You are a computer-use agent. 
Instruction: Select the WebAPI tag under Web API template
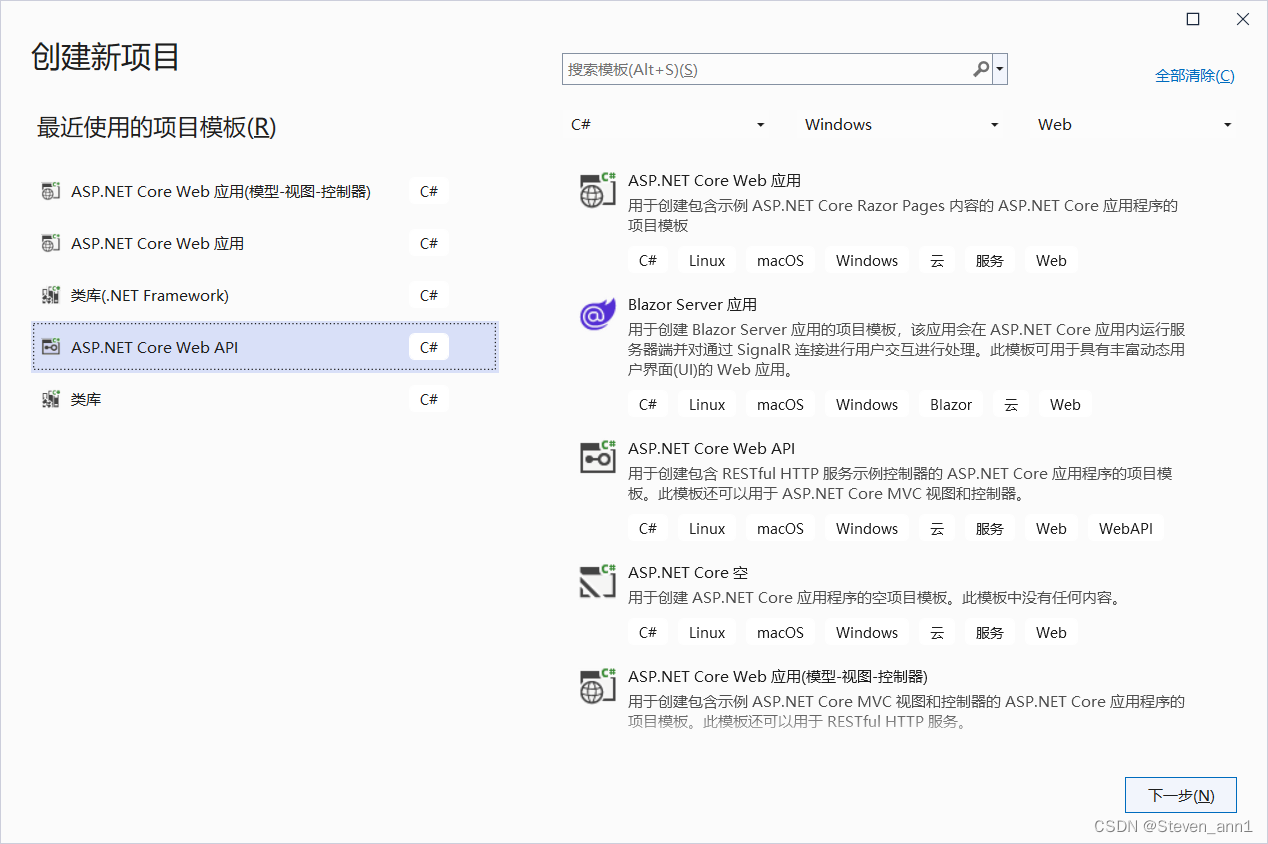coord(1125,528)
